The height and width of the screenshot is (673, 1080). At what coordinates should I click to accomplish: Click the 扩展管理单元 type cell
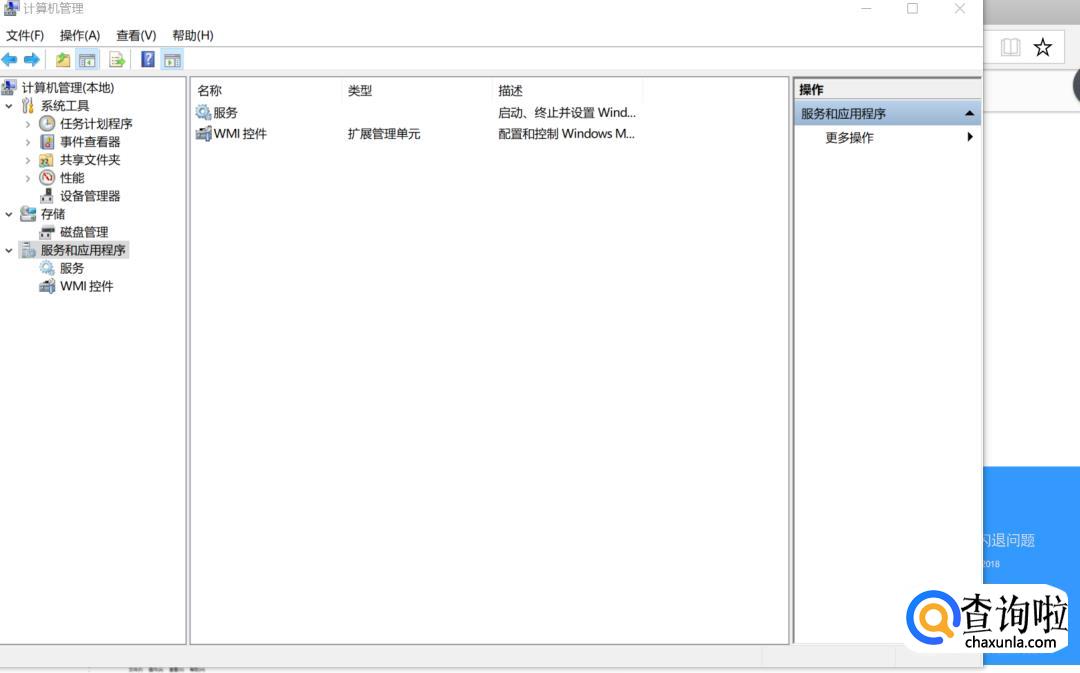click(384, 134)
